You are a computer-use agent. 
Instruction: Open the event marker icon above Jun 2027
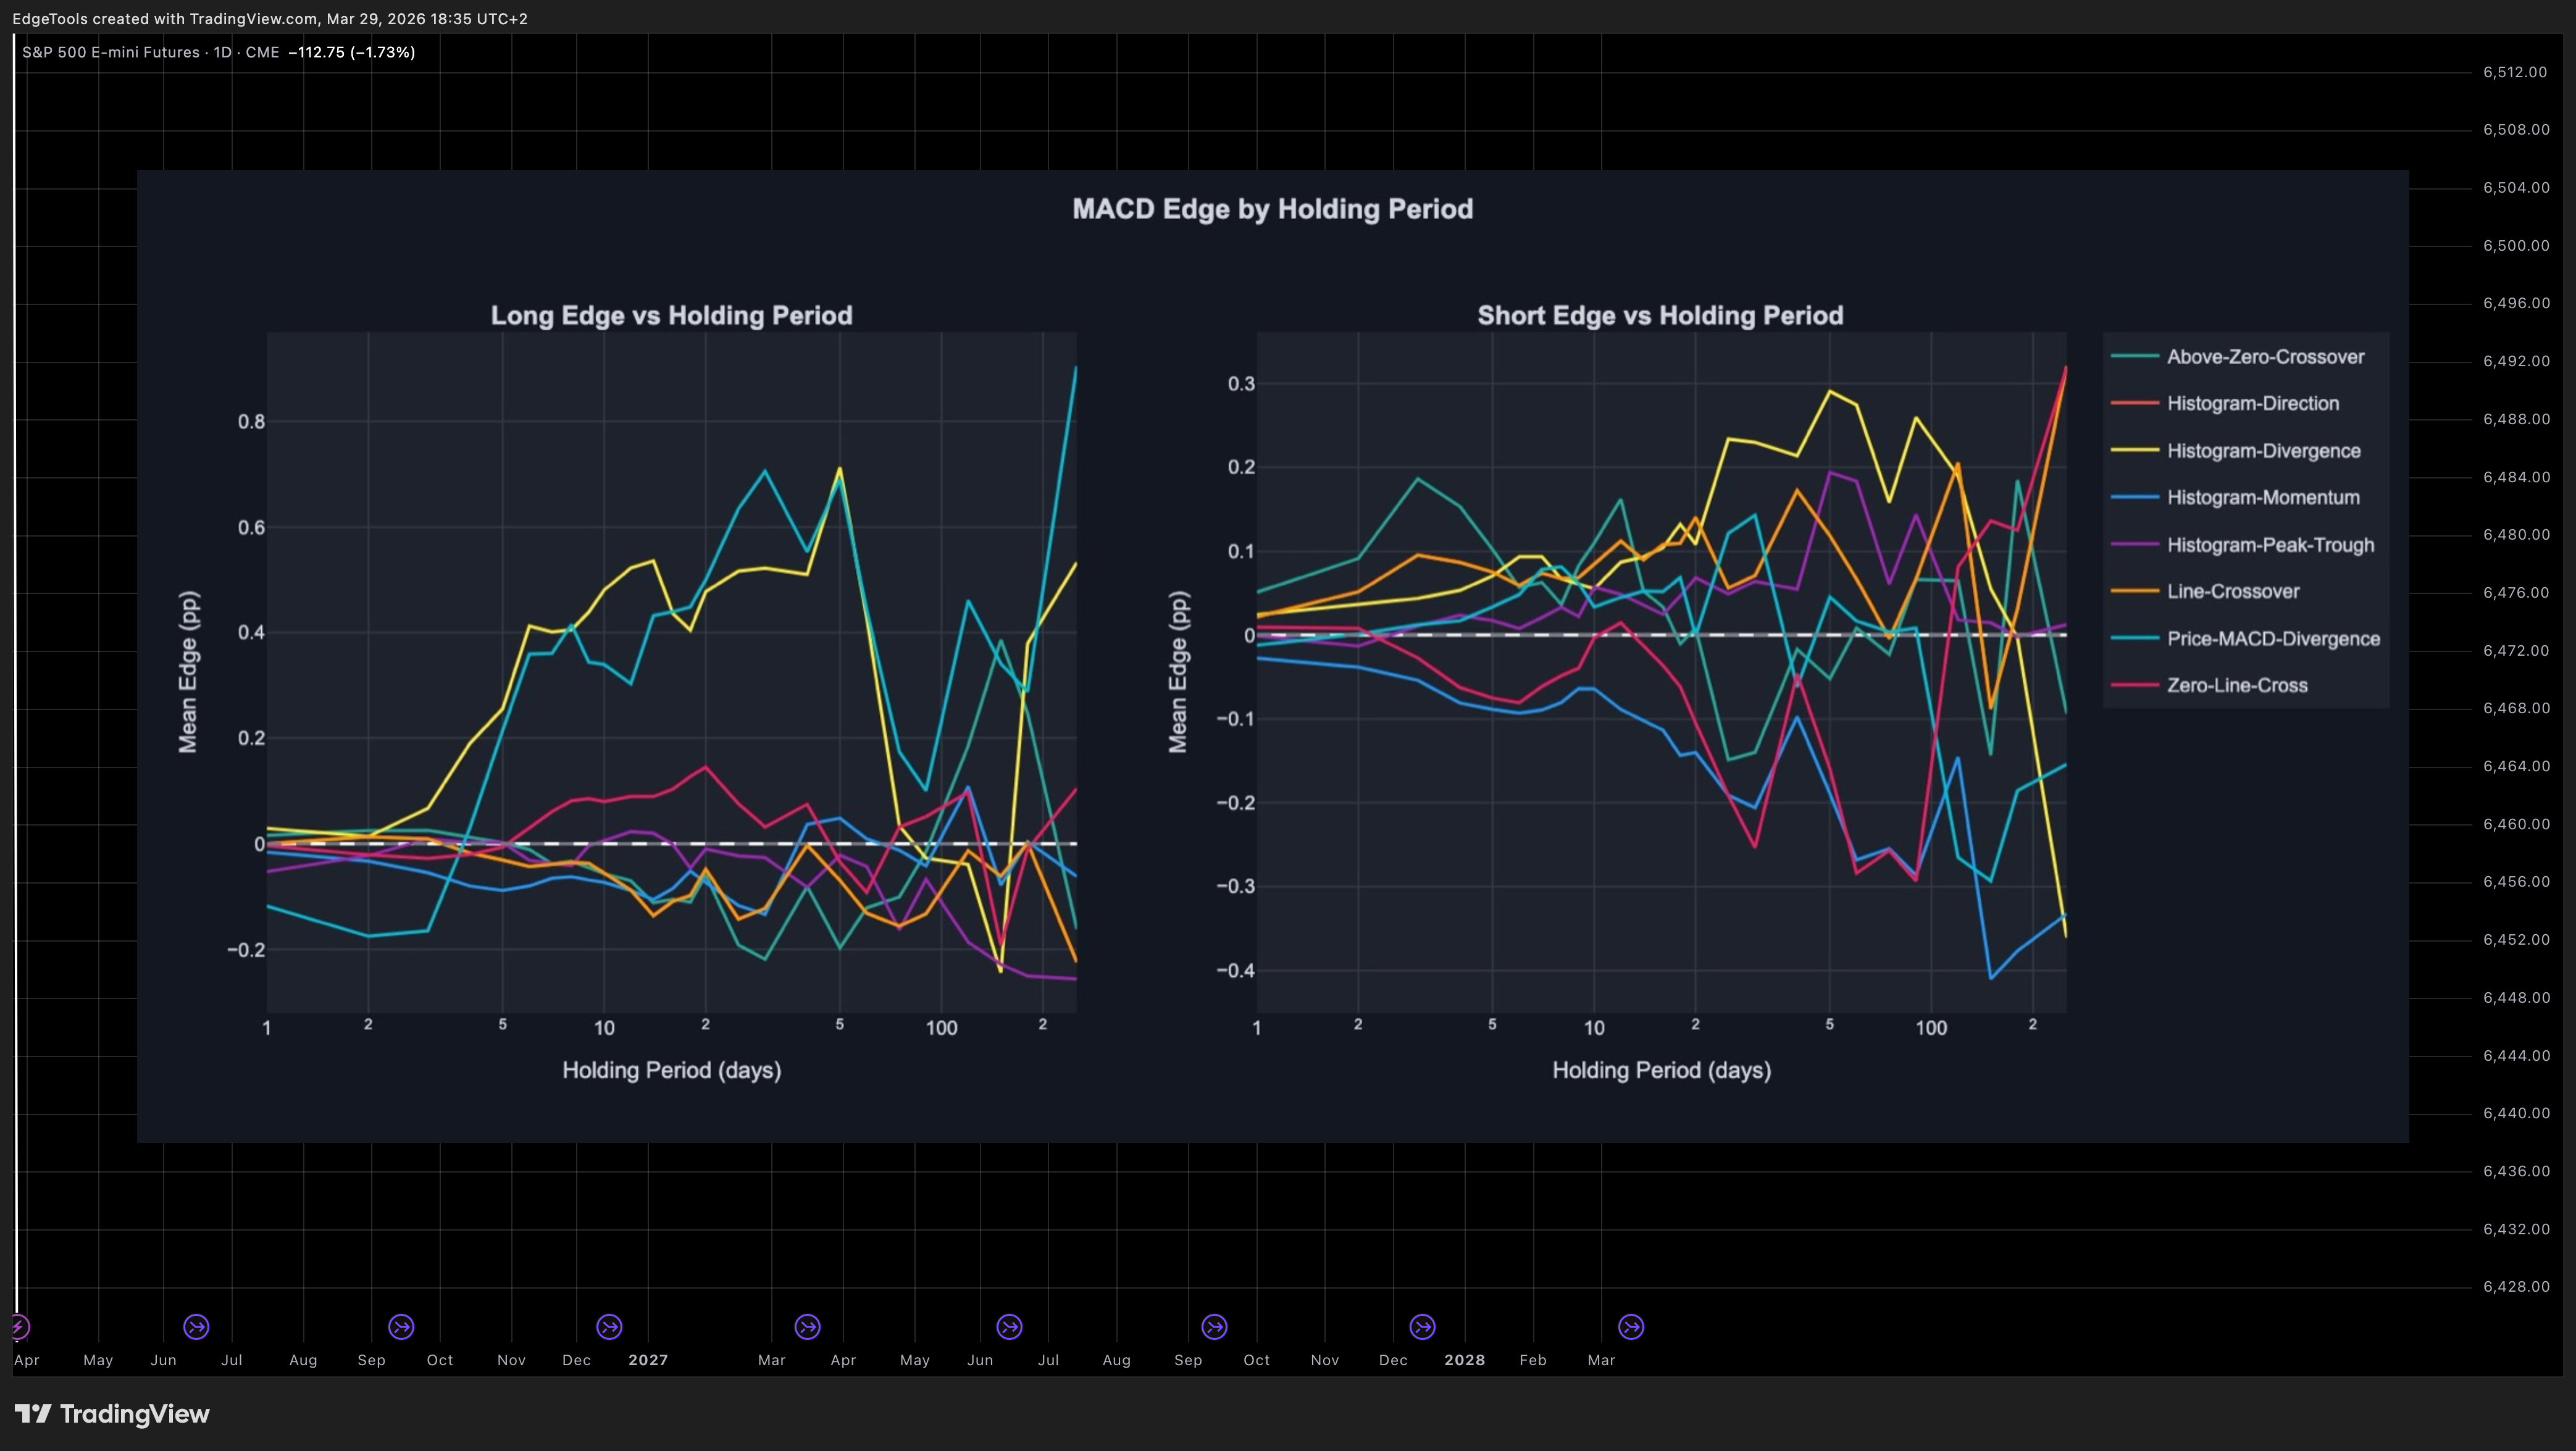click(1010, 1327)
